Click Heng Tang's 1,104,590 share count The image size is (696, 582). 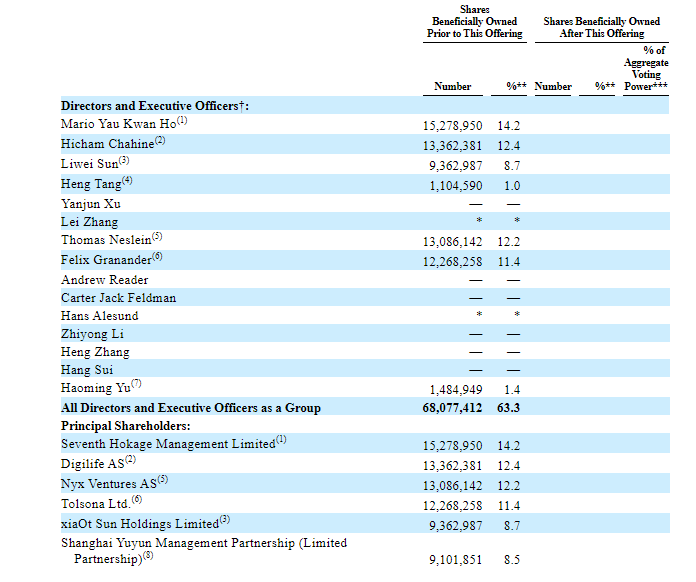[x=456, y=186]
